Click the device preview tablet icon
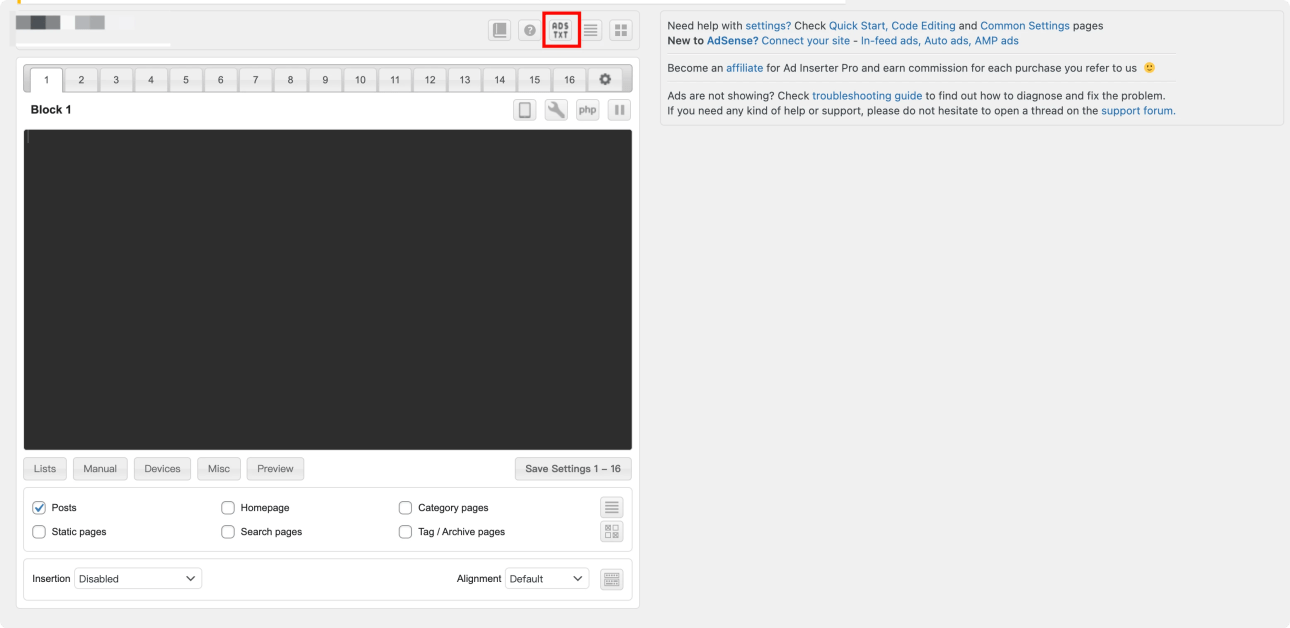Viewport: 1290px width, 628px height. 525,110
